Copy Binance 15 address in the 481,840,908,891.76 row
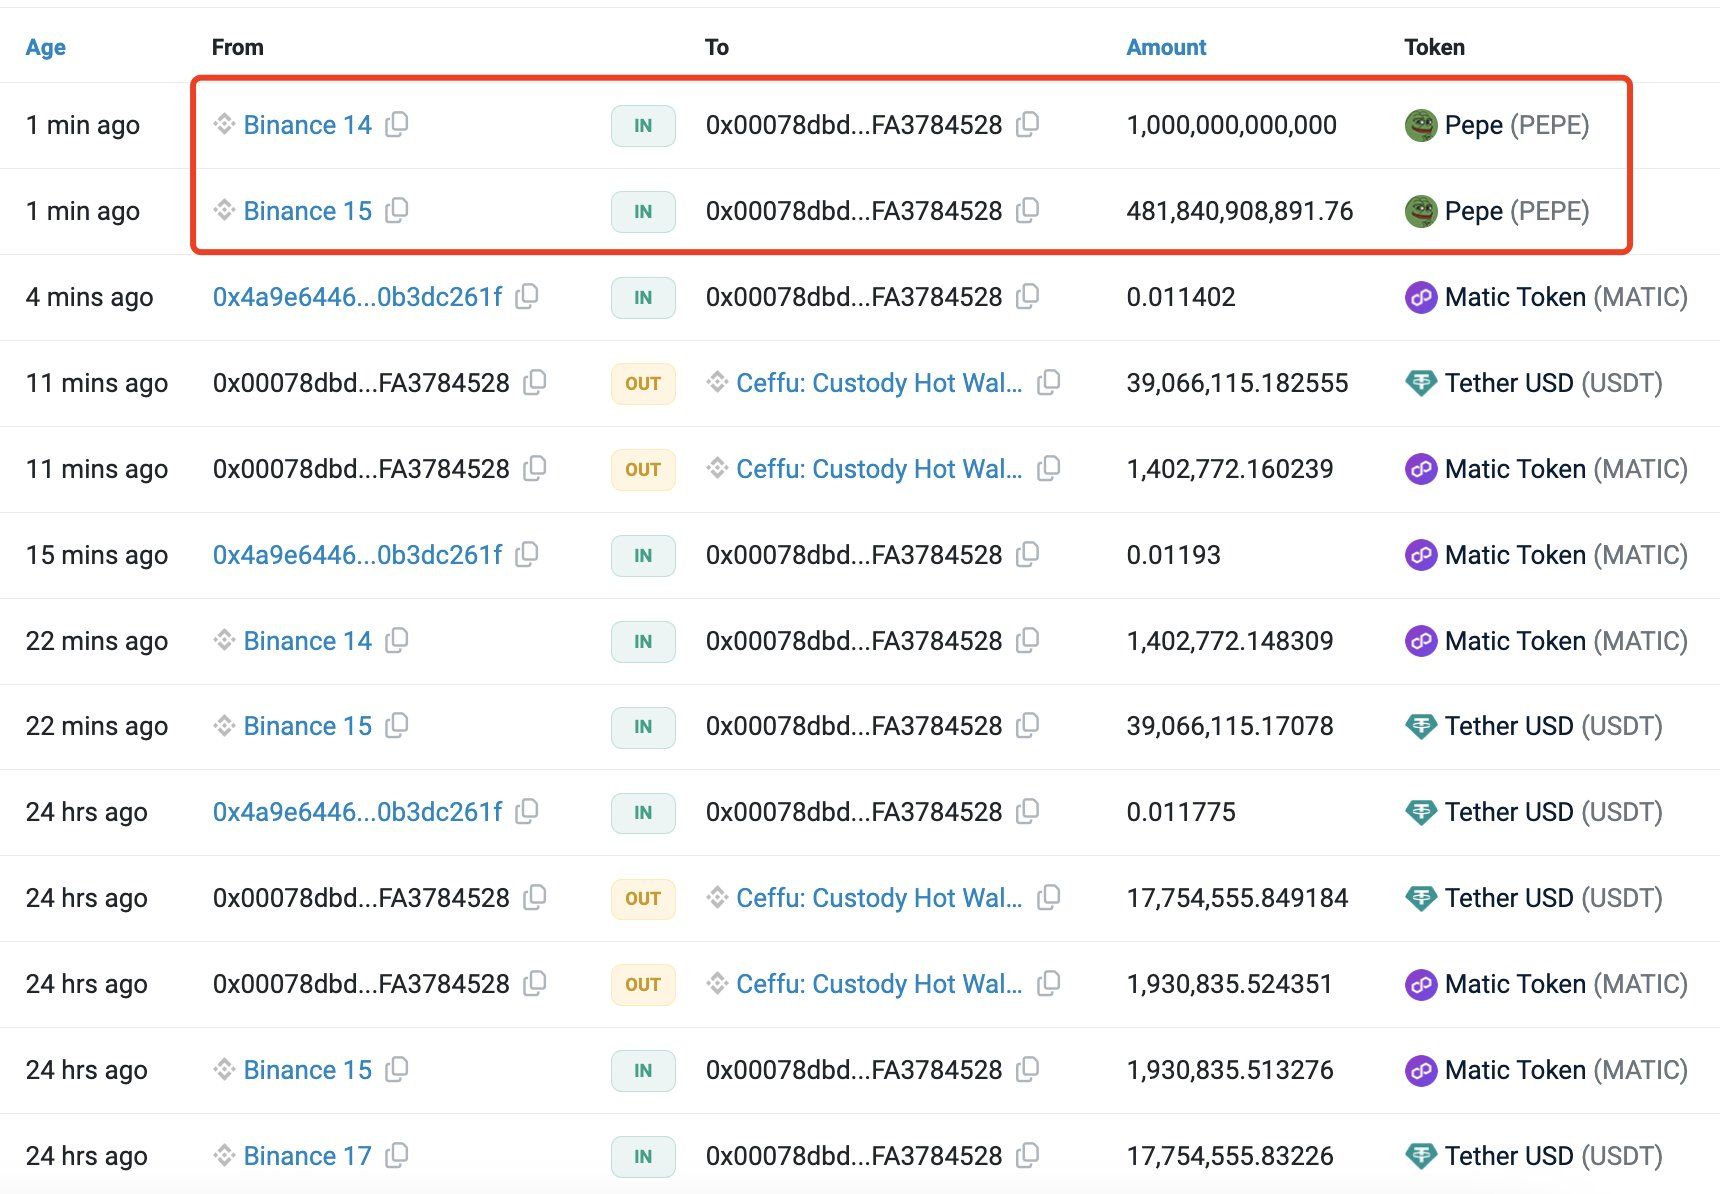 (397, 210)
